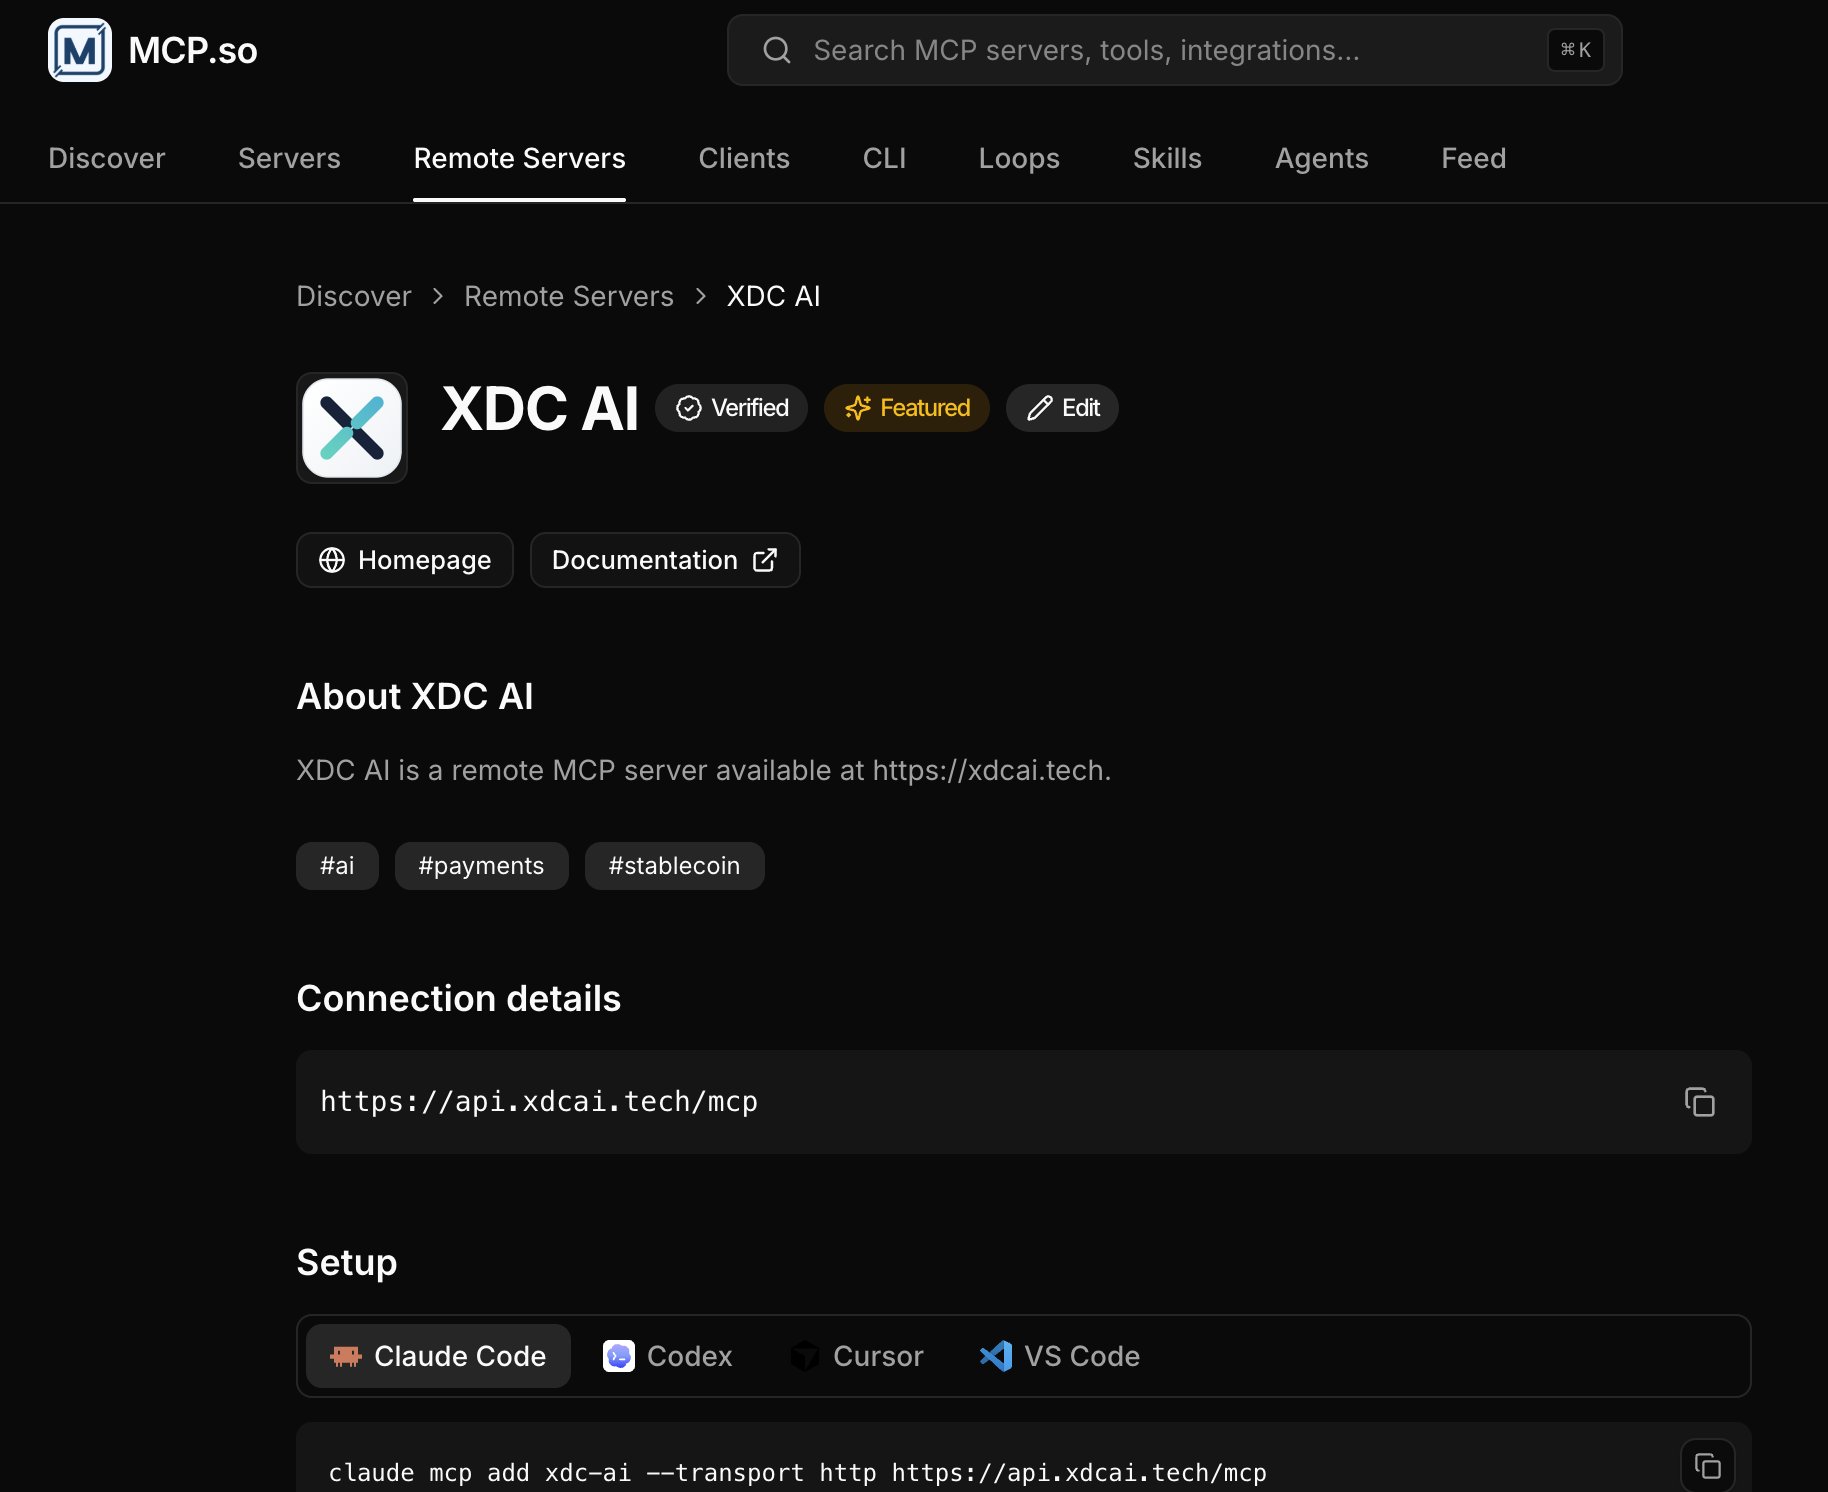Select the Claude Code setup tab

[438, 1356]
